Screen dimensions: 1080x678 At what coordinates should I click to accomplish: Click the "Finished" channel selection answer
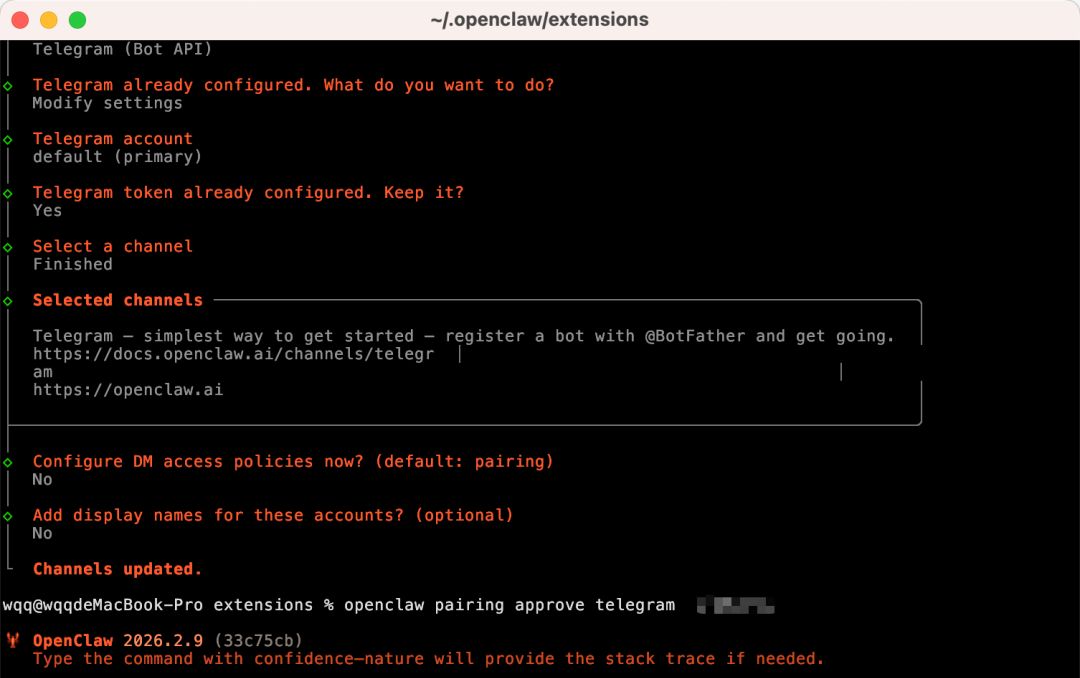pyautogui.click(x=72, y=264)
